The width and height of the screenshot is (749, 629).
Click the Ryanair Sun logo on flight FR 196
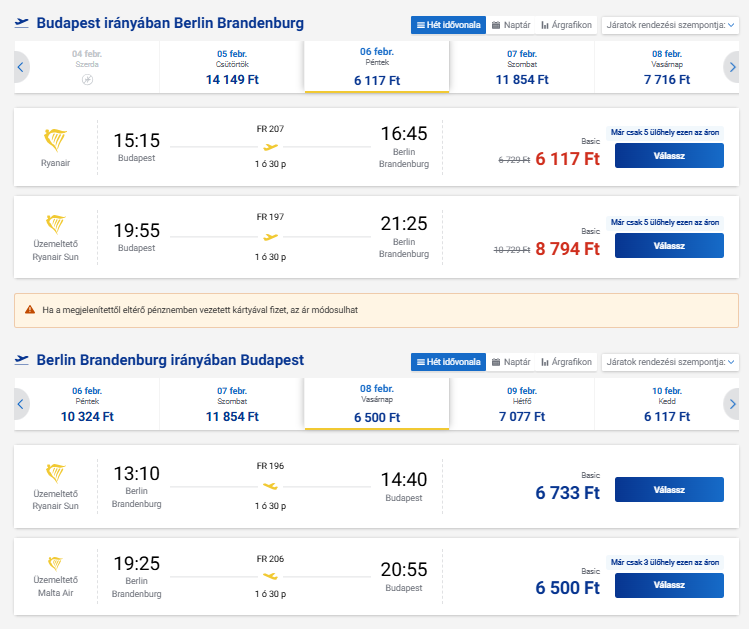[55, 473]
